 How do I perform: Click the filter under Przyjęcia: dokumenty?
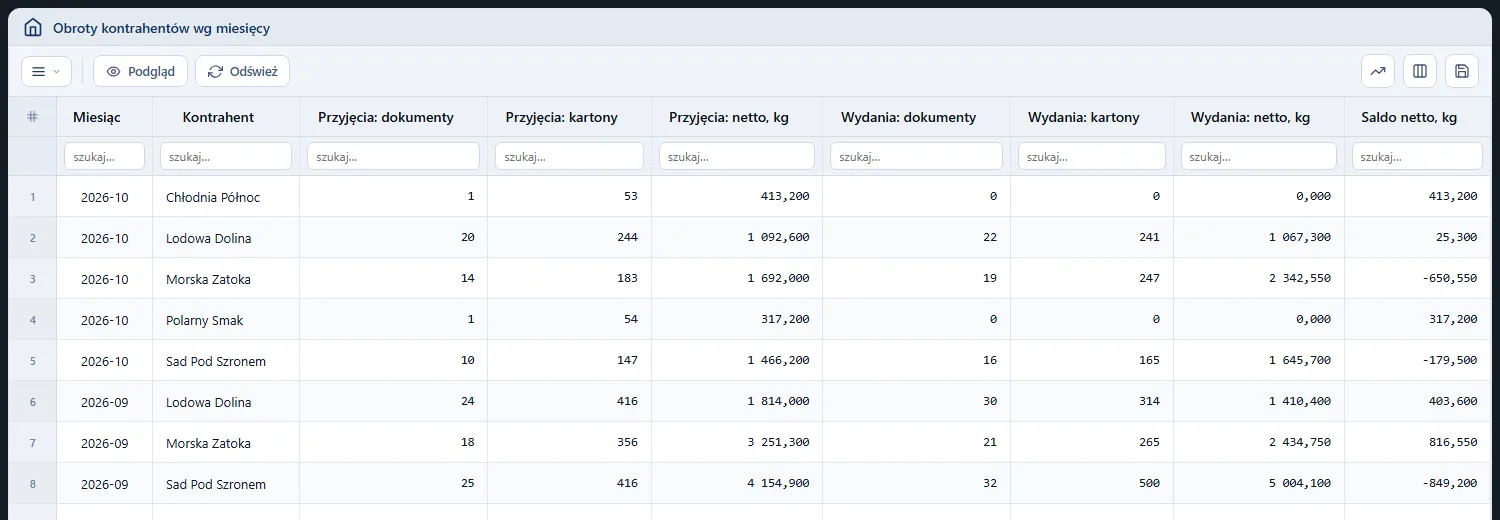click(393, 156)
